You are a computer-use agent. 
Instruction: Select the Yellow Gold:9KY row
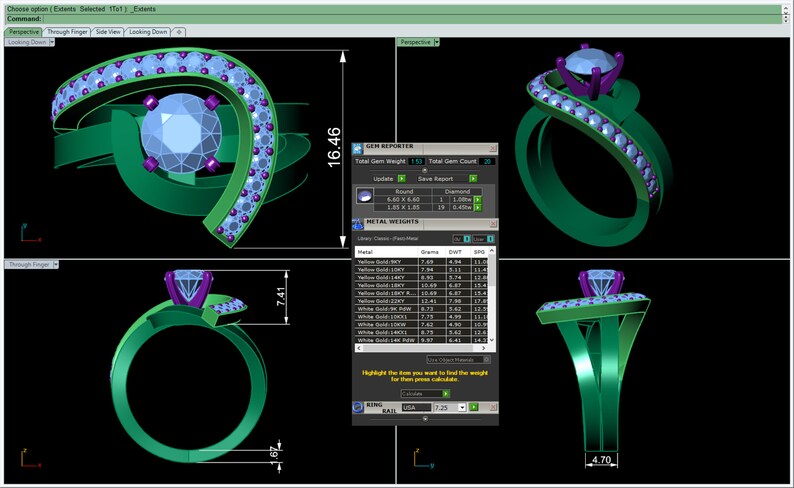[422, 262]
